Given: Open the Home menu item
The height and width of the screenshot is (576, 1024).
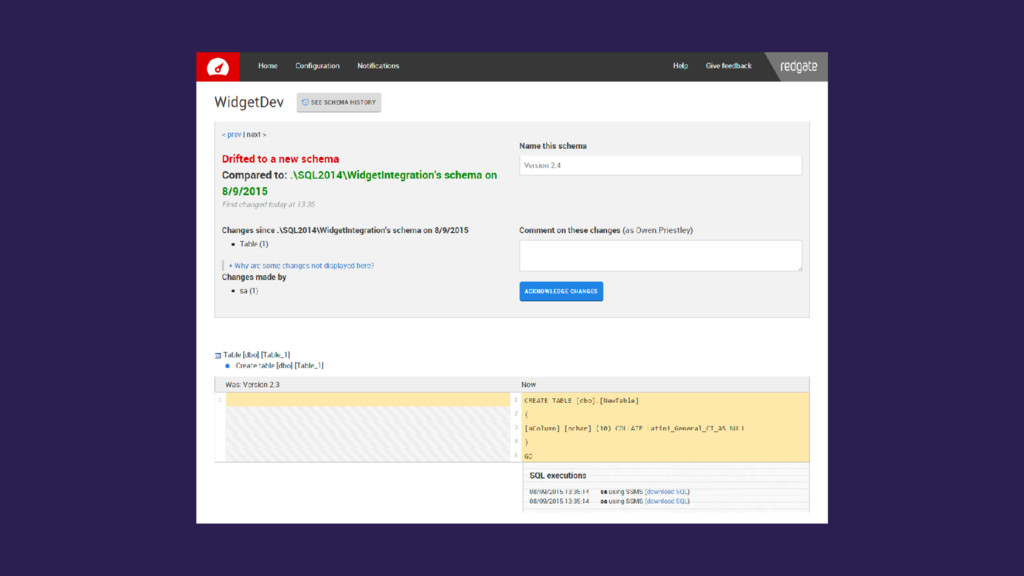Looking at the screenshot, I should point(267,66).
